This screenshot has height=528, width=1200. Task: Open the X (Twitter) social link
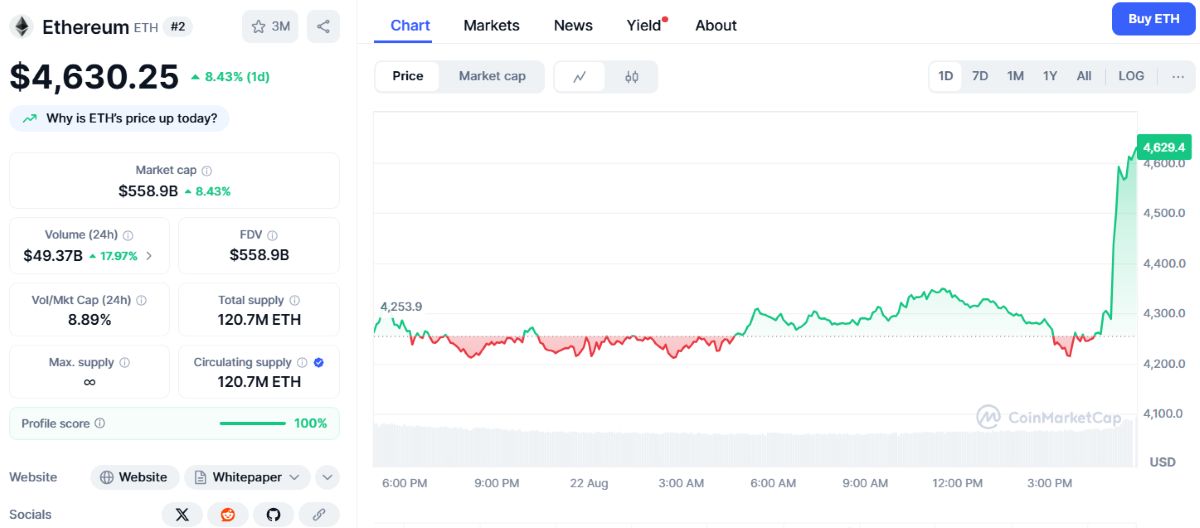coord(181,515)
